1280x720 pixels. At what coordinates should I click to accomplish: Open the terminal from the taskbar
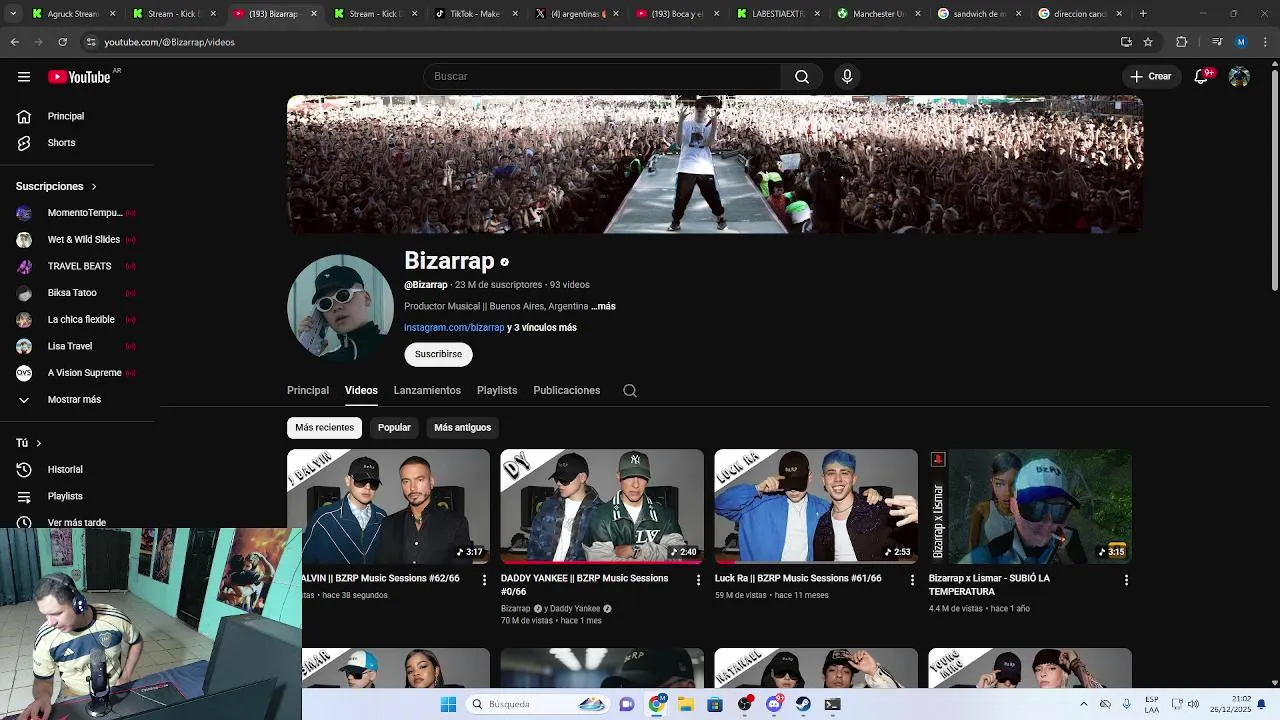832,704
